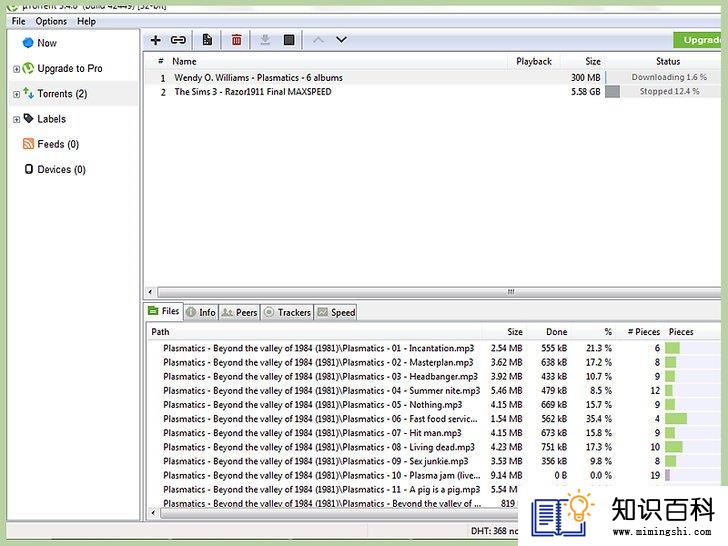728x546 pixels.
Task: Select the 07 - Hit man.mp3 file row
Action: [x=434, y=433]
